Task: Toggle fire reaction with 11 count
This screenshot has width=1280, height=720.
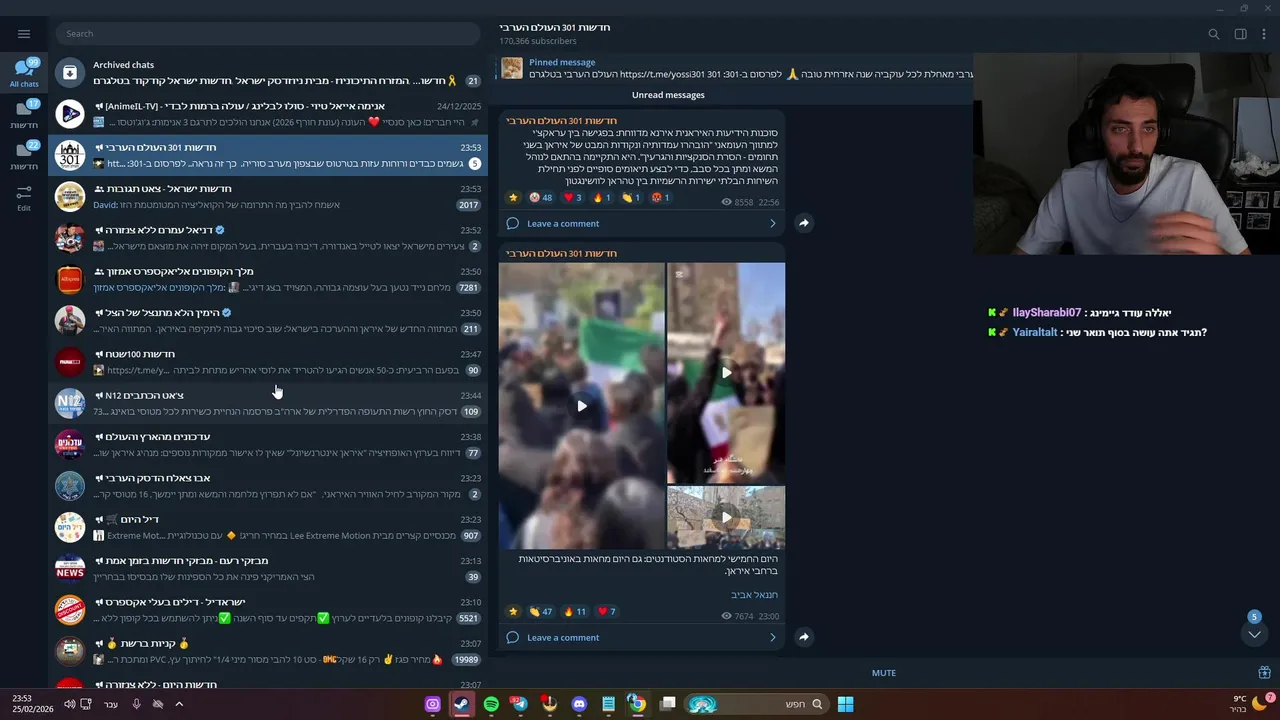Action: pyautogui.click(x=575, y=612)
